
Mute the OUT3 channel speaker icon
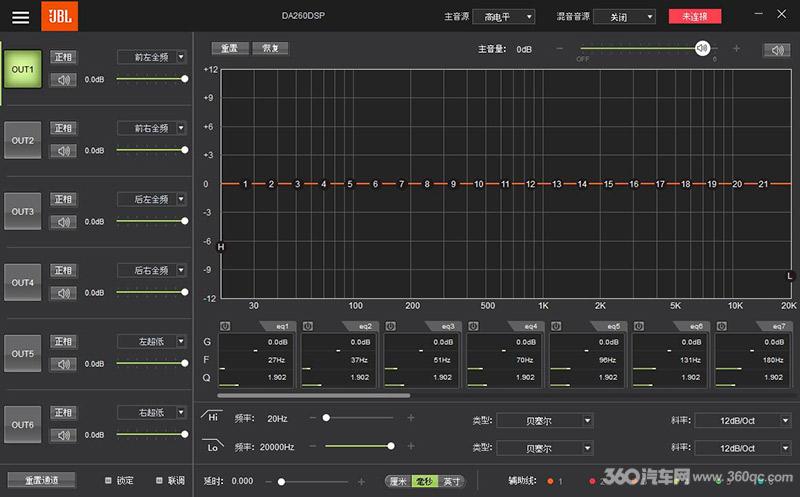coord(63,221)
